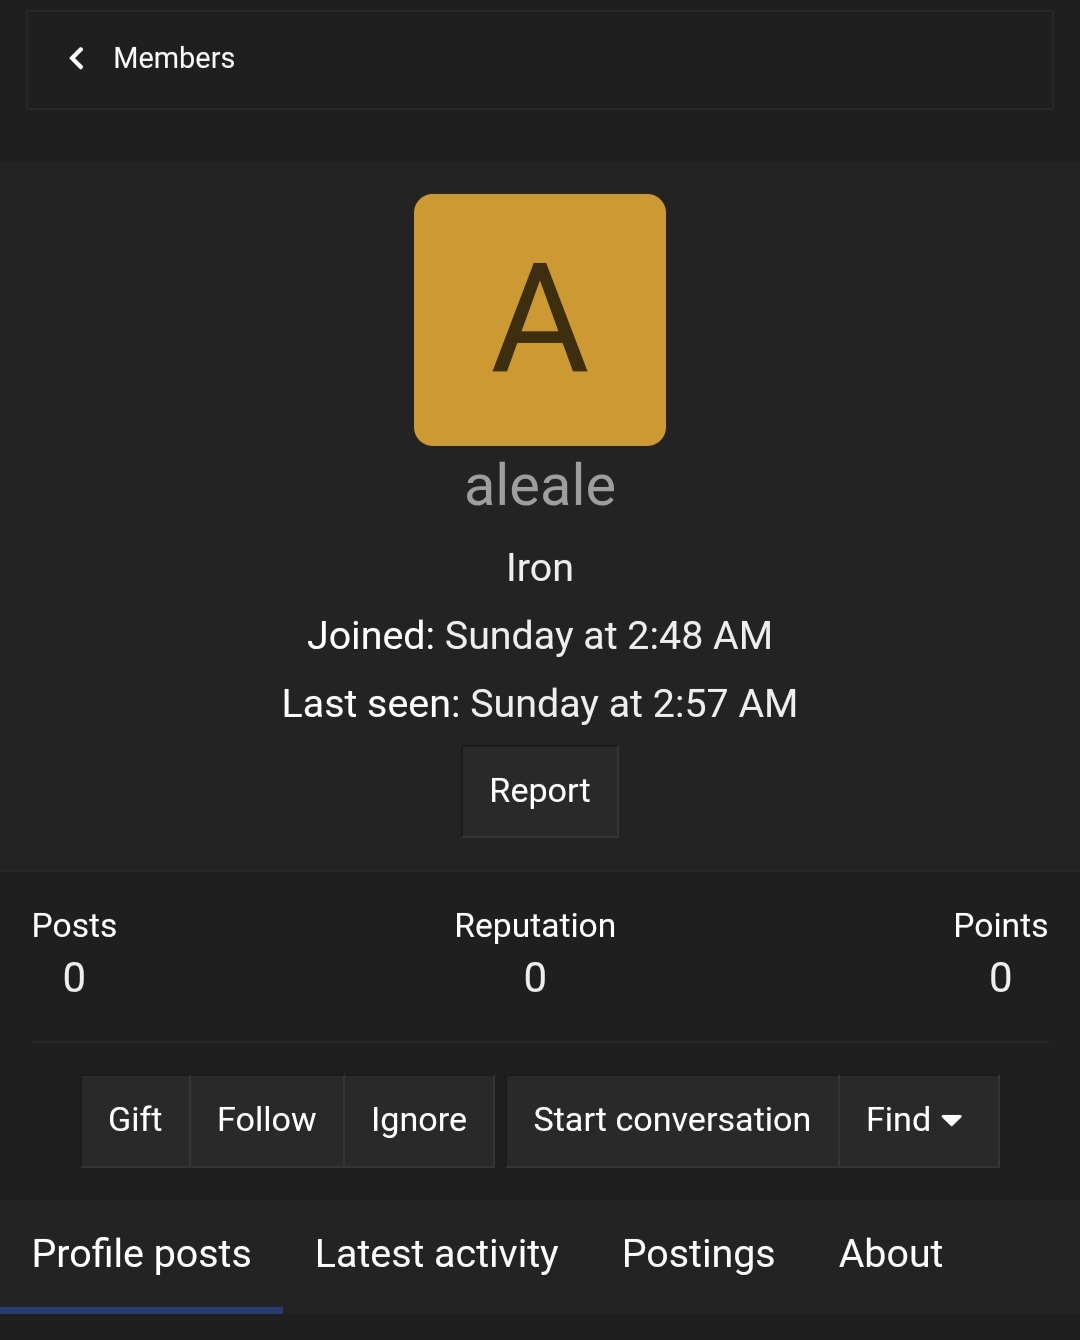Ignore this member
1080x1340 pixels.
click(x=419, y=1120)
